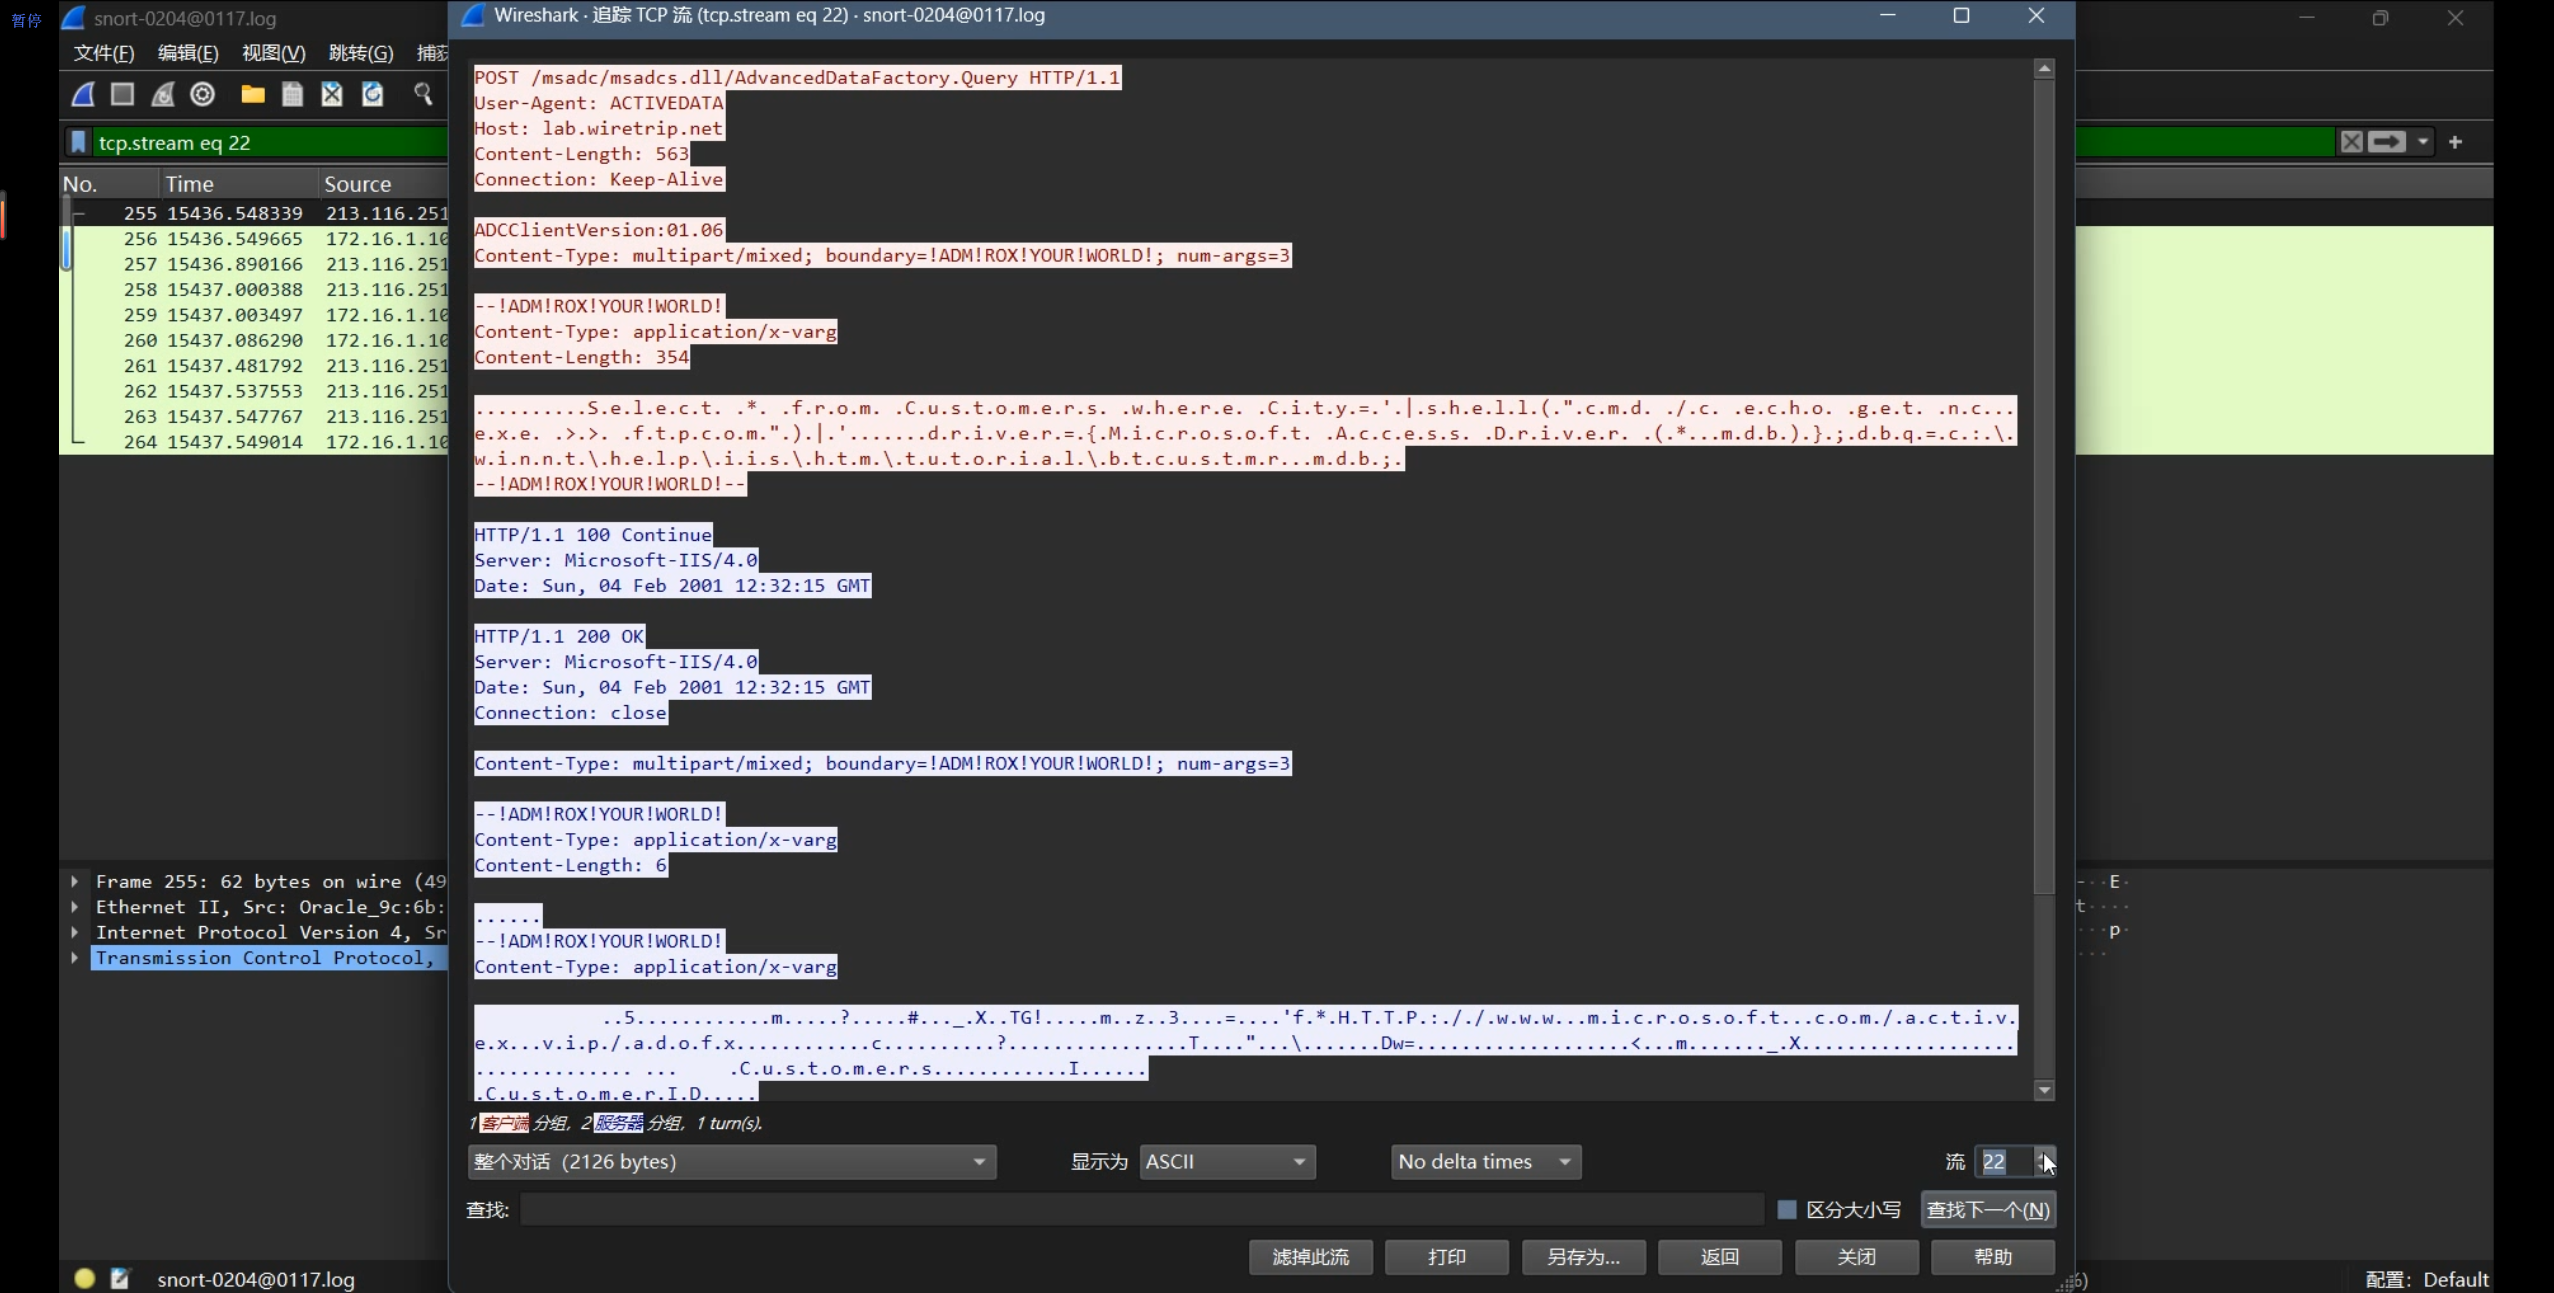Viewport: 2554px width, 1293px height.
Task: Click the reload capture file icon
Action: (372, 94)
